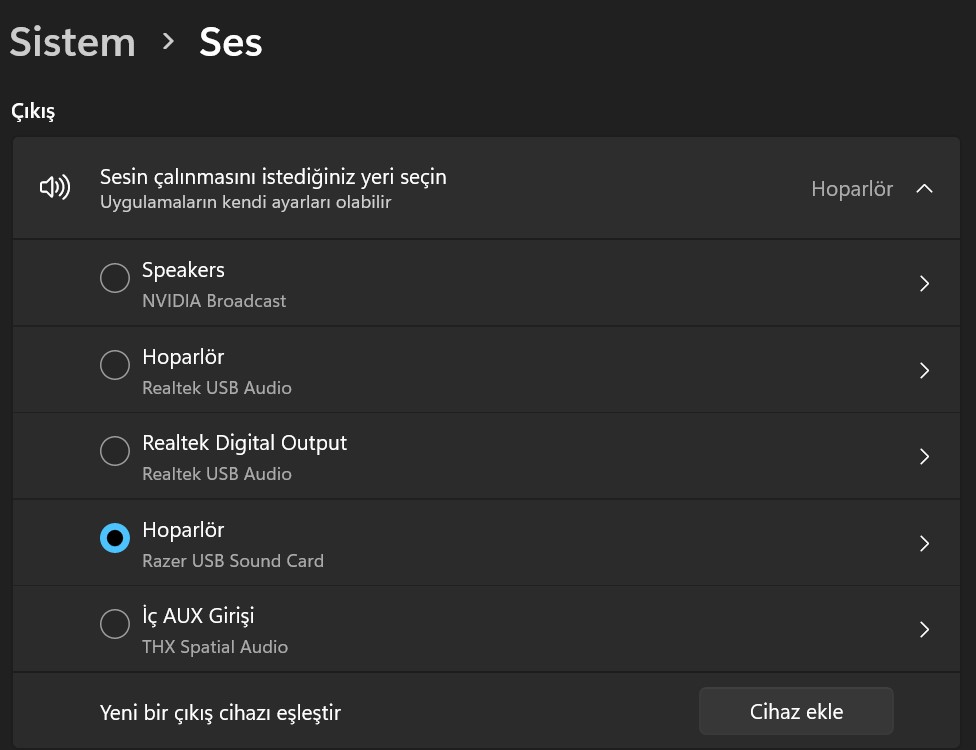Open Realtek Digital Output properties arrow
Viewport: 976px width, 750px height.
click(x=924, y=457)
